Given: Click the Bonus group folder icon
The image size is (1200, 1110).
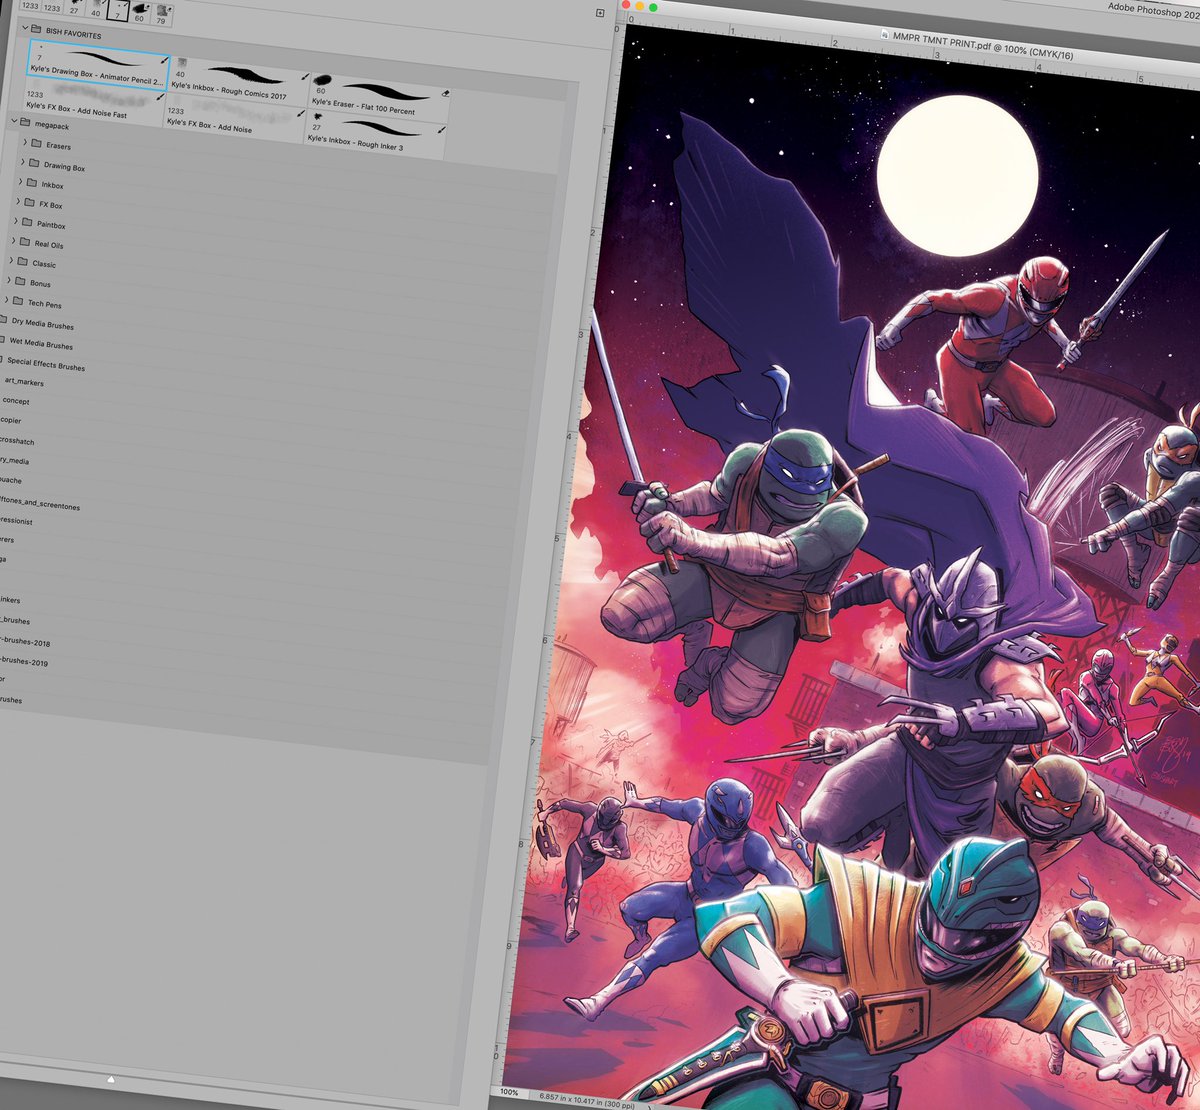Looking at the screenshot, I should [x=21, y=281].
